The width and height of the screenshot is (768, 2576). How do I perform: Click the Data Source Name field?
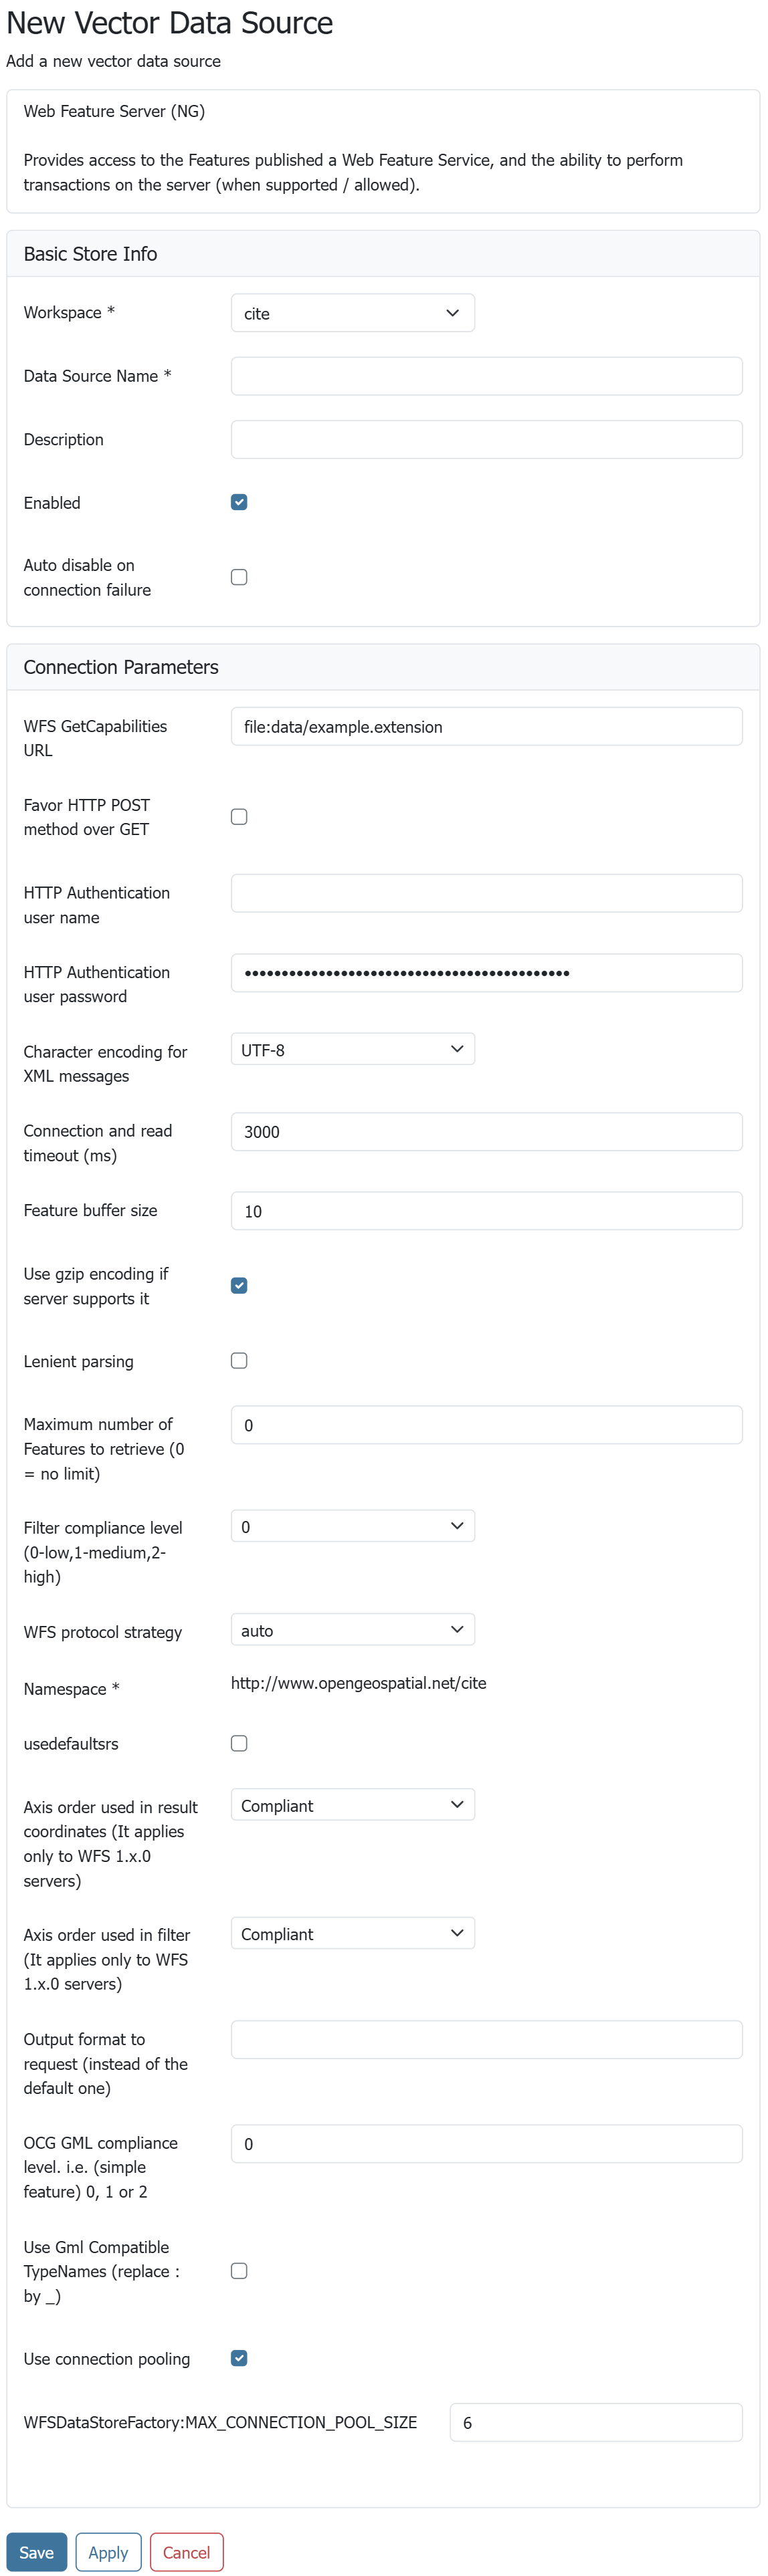point(486,376)
